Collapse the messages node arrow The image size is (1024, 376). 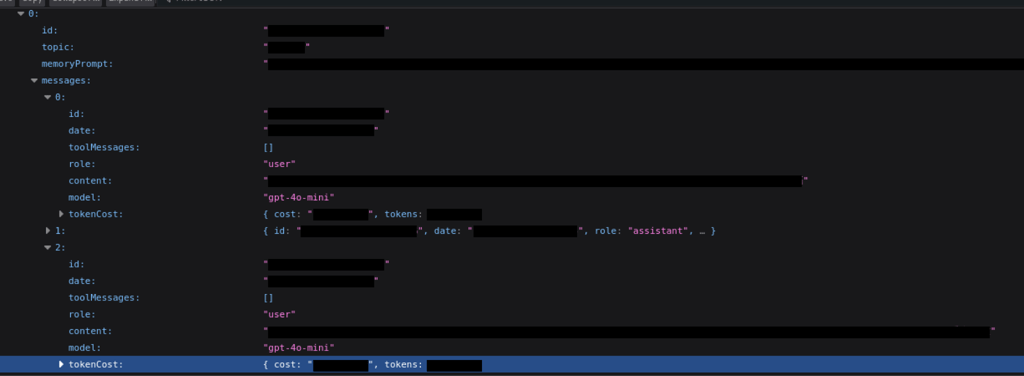pos(34,80)
